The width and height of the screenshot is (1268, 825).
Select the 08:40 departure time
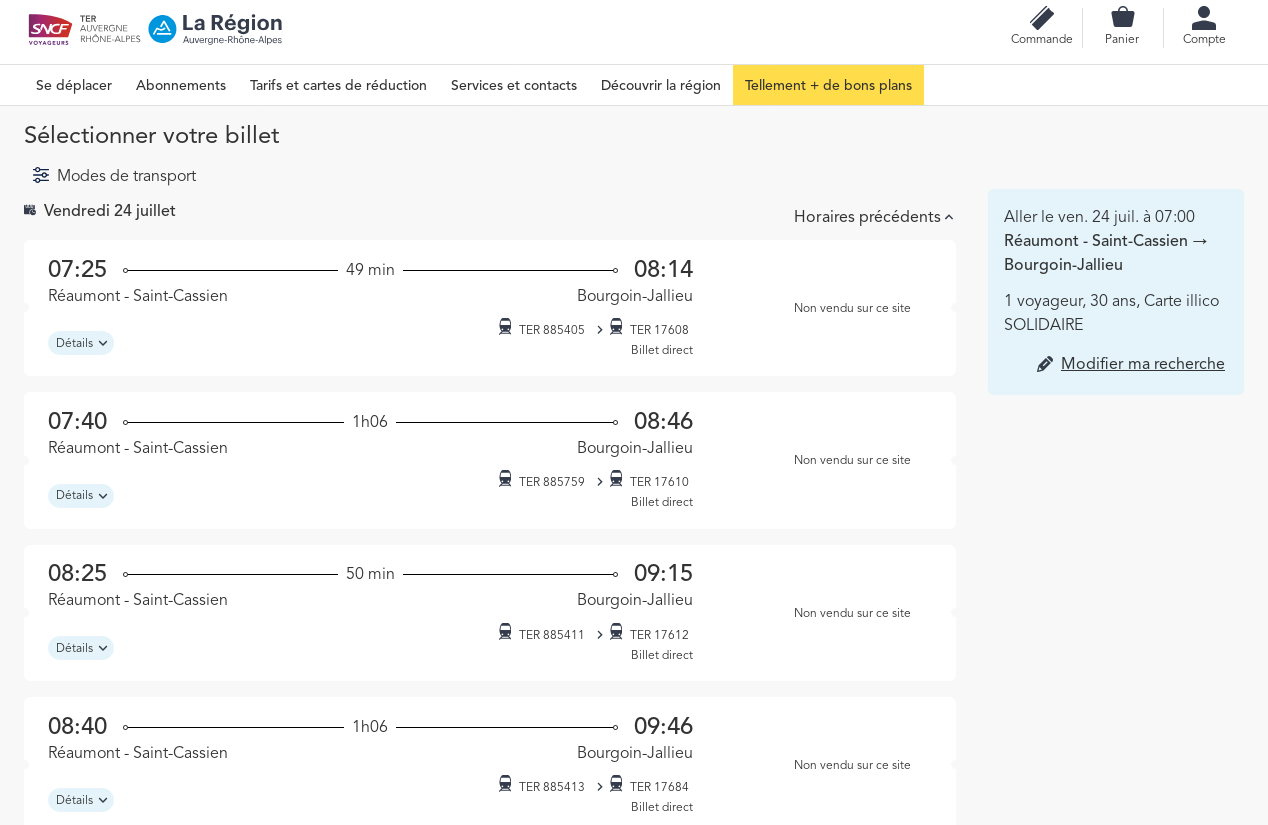77,727
